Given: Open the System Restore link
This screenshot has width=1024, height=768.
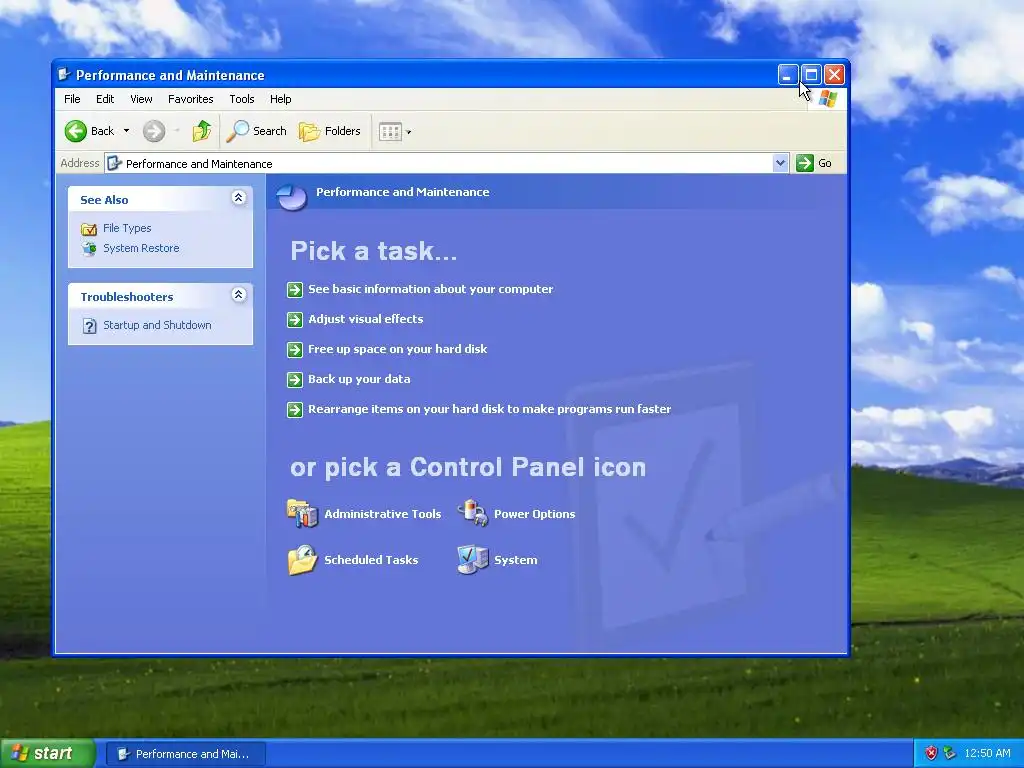Looking at the screenshot, I should 141,248.
